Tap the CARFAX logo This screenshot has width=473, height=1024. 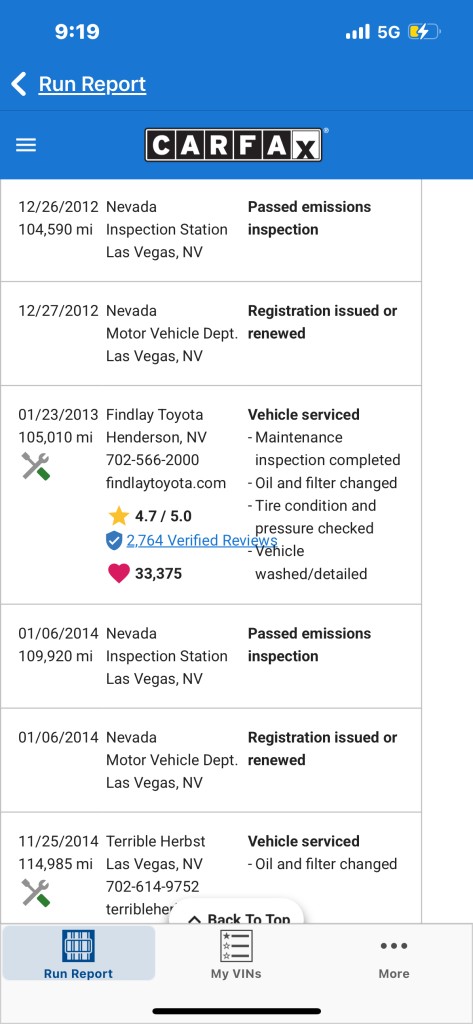tap(234, 145)
